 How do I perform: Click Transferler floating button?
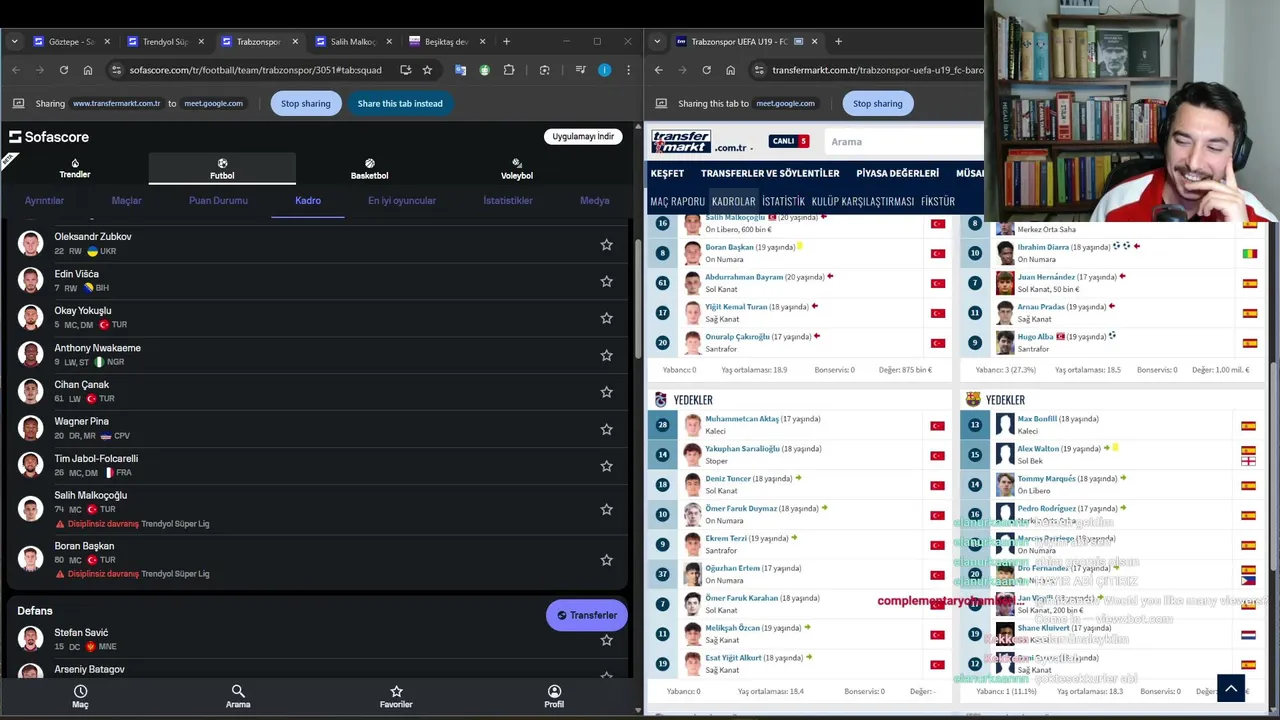[587, 615]
